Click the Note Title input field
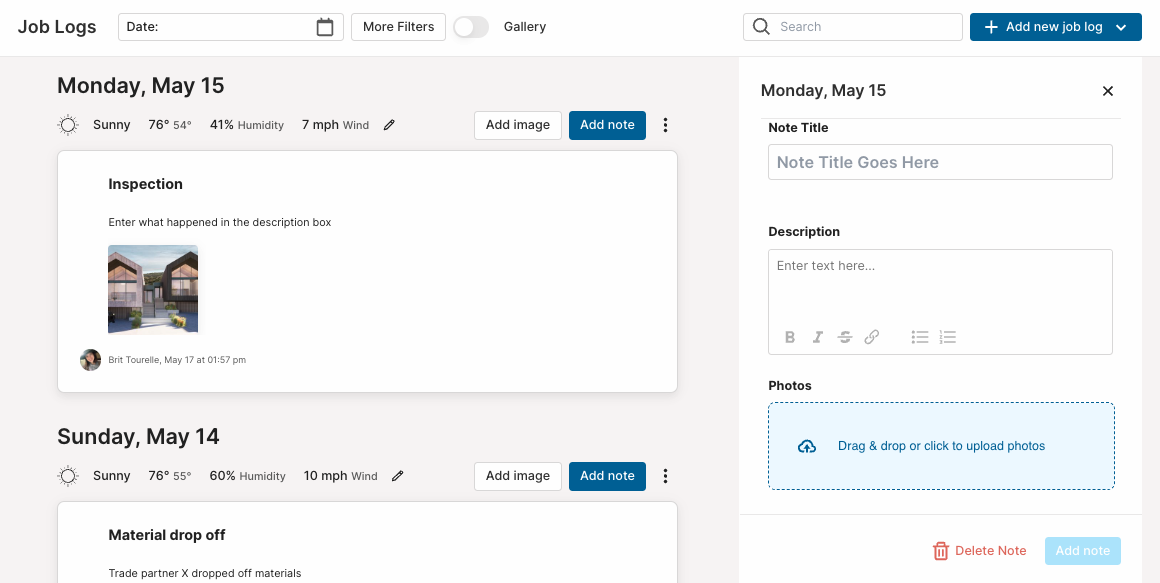The width and height of the screenshot is (1160, 583). pyautogui.click(x=940, y=162)
